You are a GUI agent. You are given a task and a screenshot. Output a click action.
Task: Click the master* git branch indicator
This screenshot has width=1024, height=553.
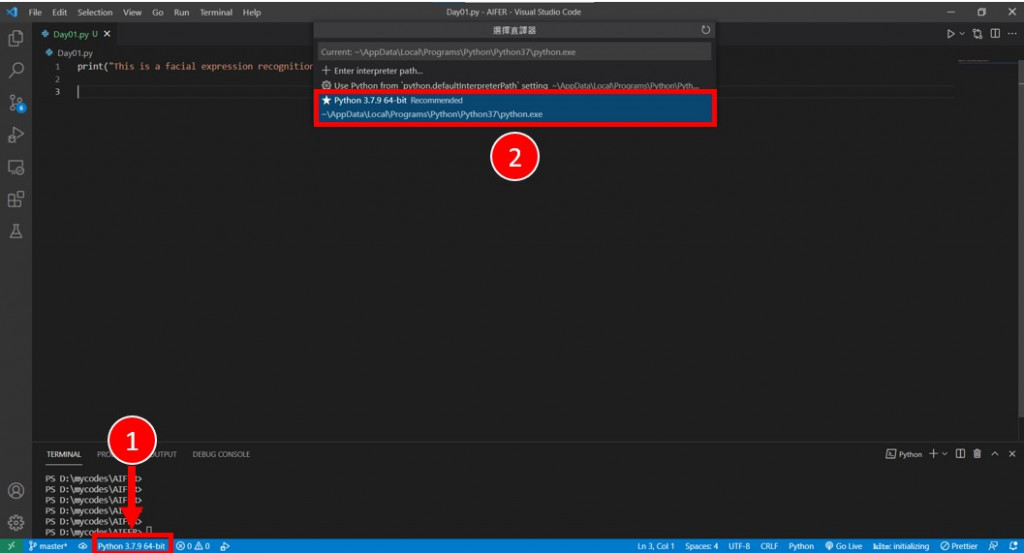(x=48, y=546)
